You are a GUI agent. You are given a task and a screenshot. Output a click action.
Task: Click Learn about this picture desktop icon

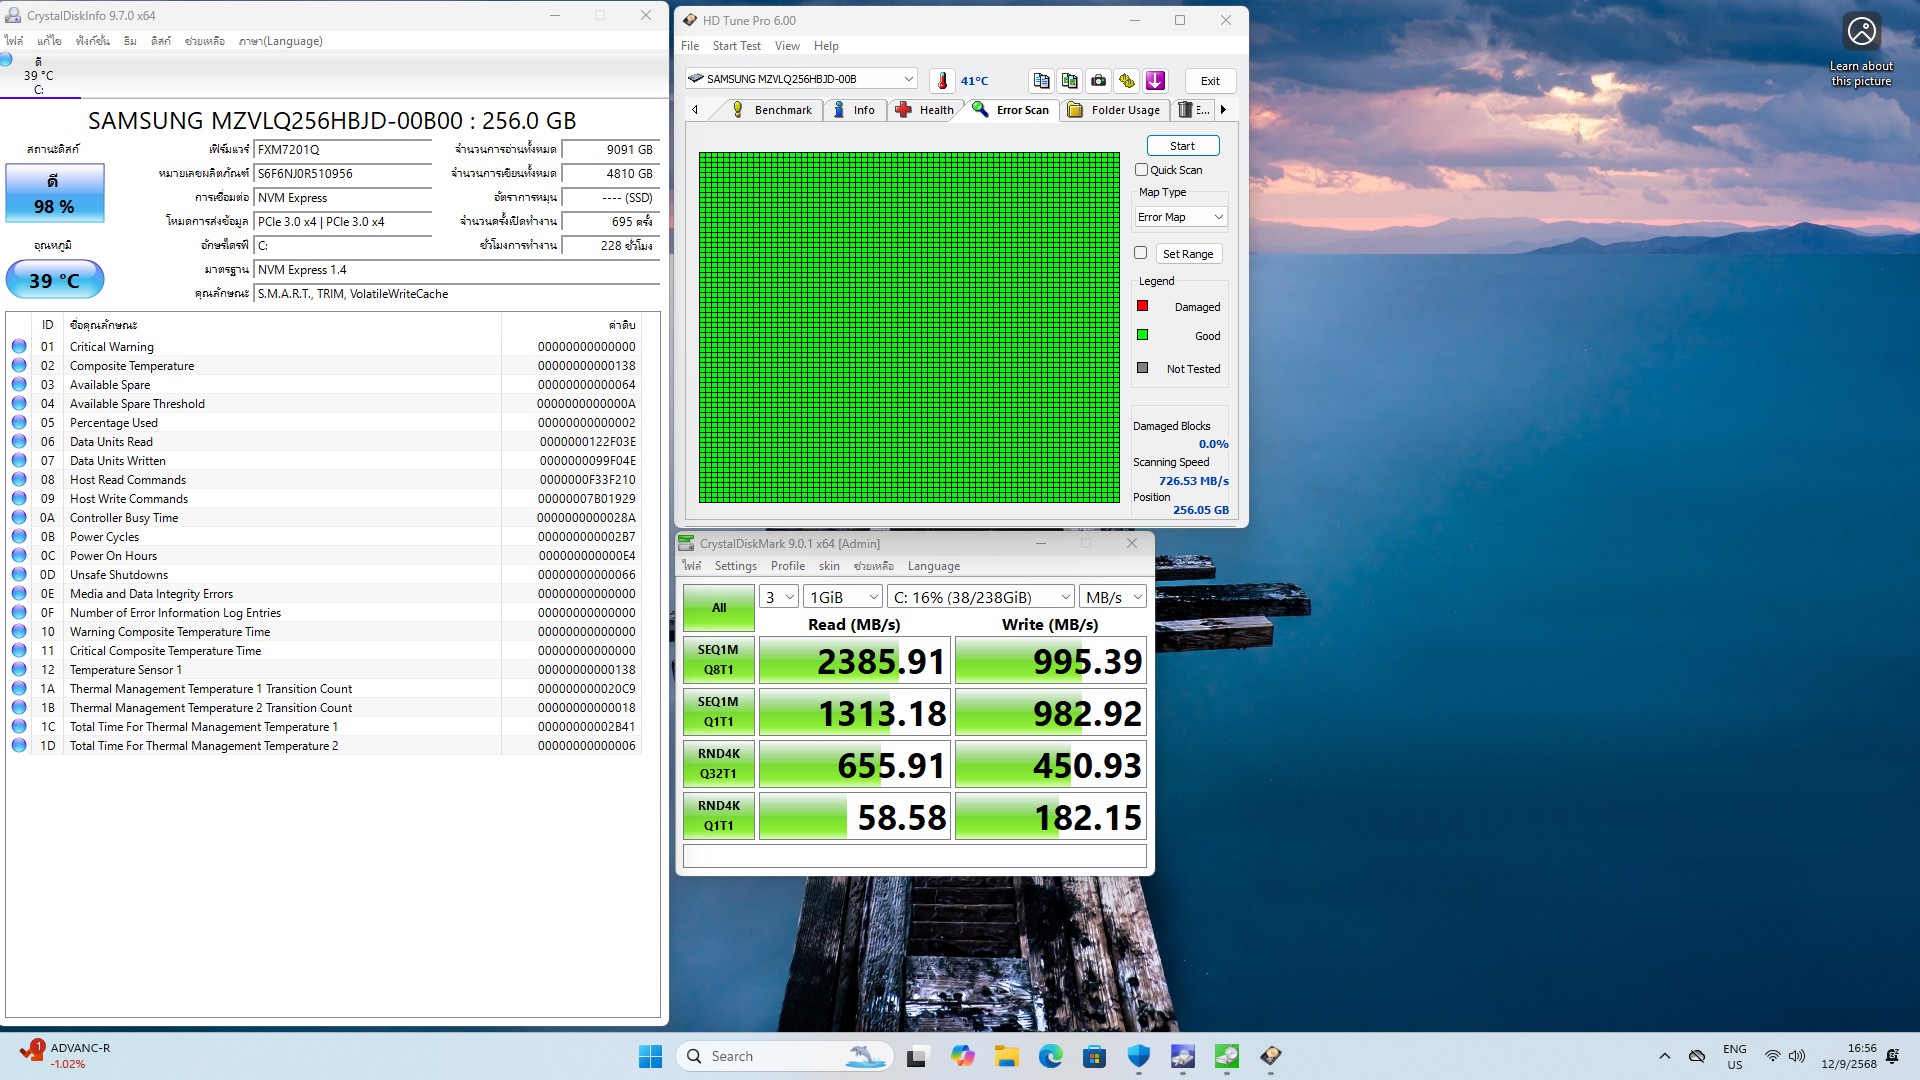click(x=1861, y=50)
